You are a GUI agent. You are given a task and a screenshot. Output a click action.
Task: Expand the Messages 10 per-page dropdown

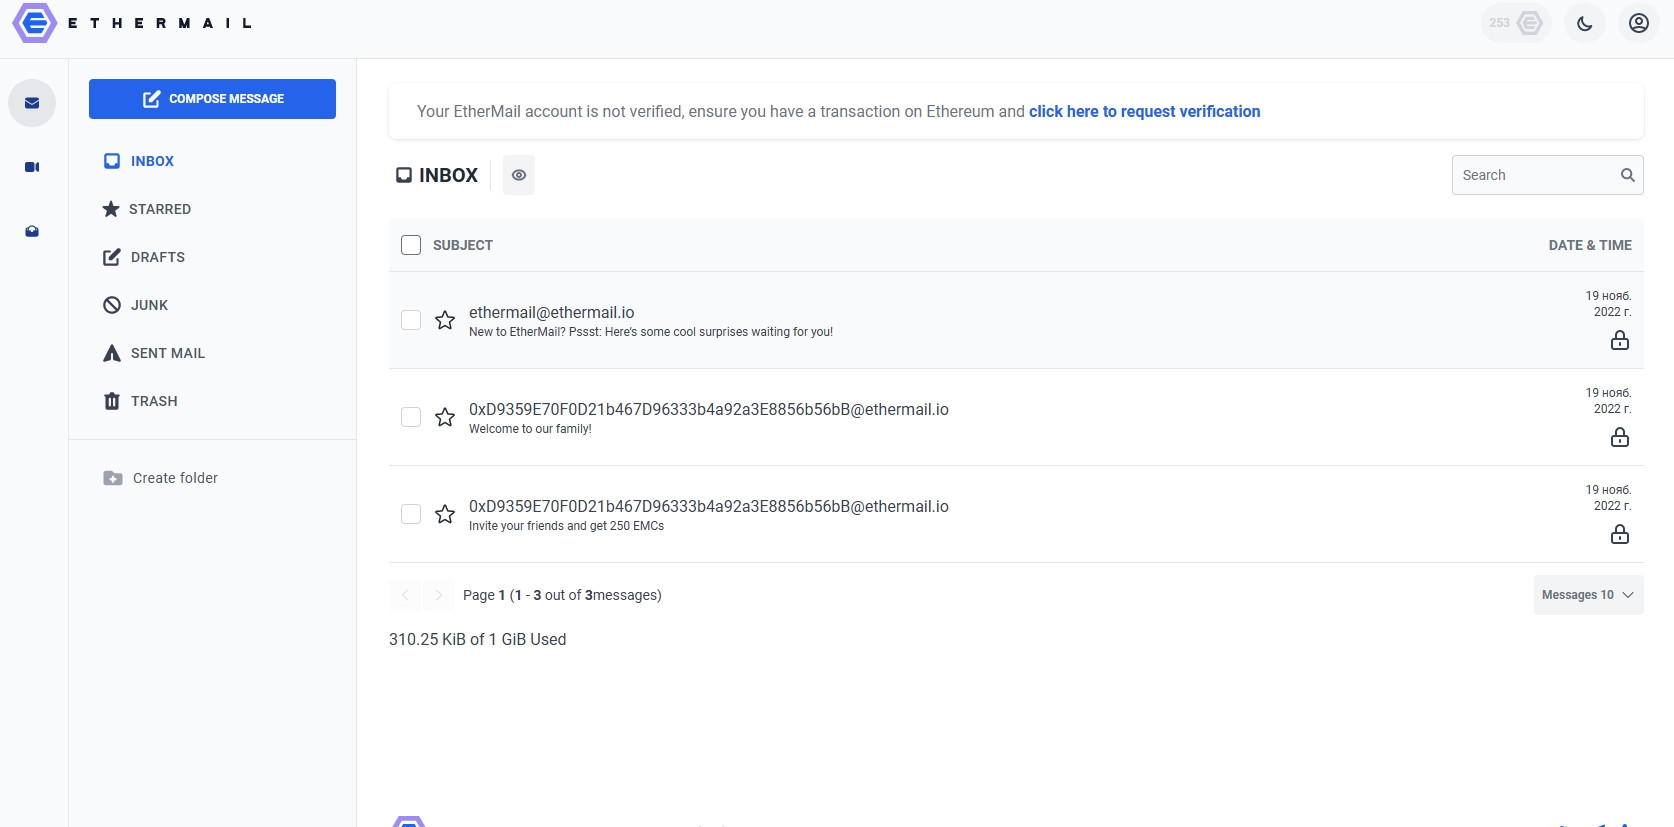tap(1588, 595)
